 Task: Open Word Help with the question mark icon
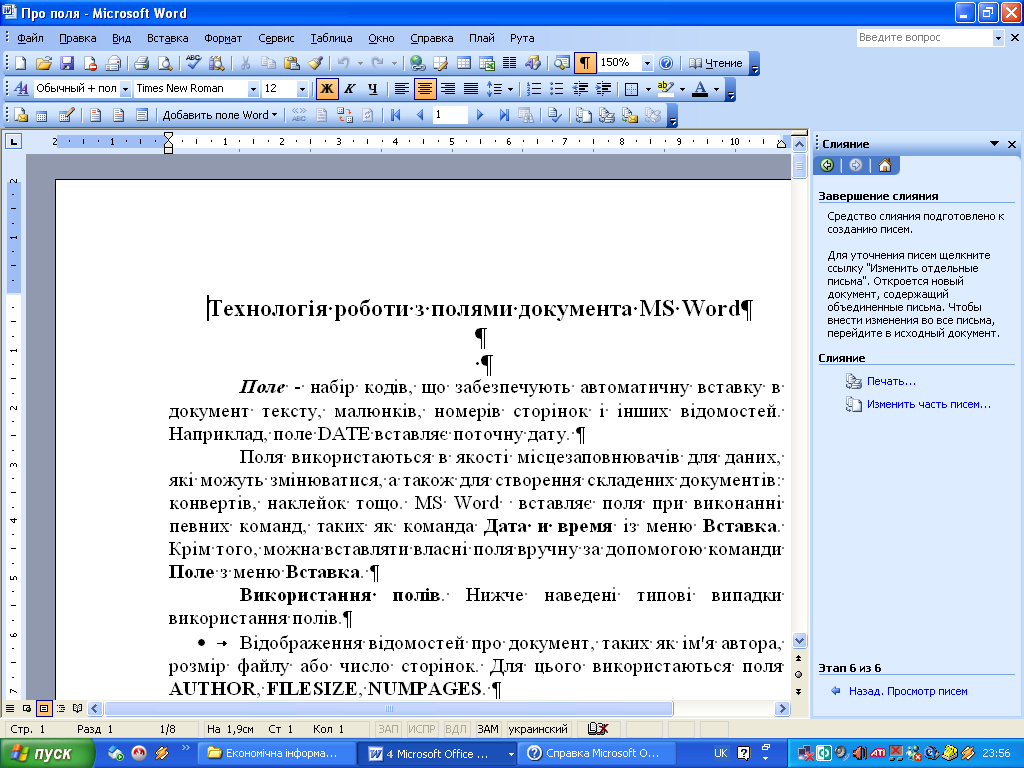[666, 63]
